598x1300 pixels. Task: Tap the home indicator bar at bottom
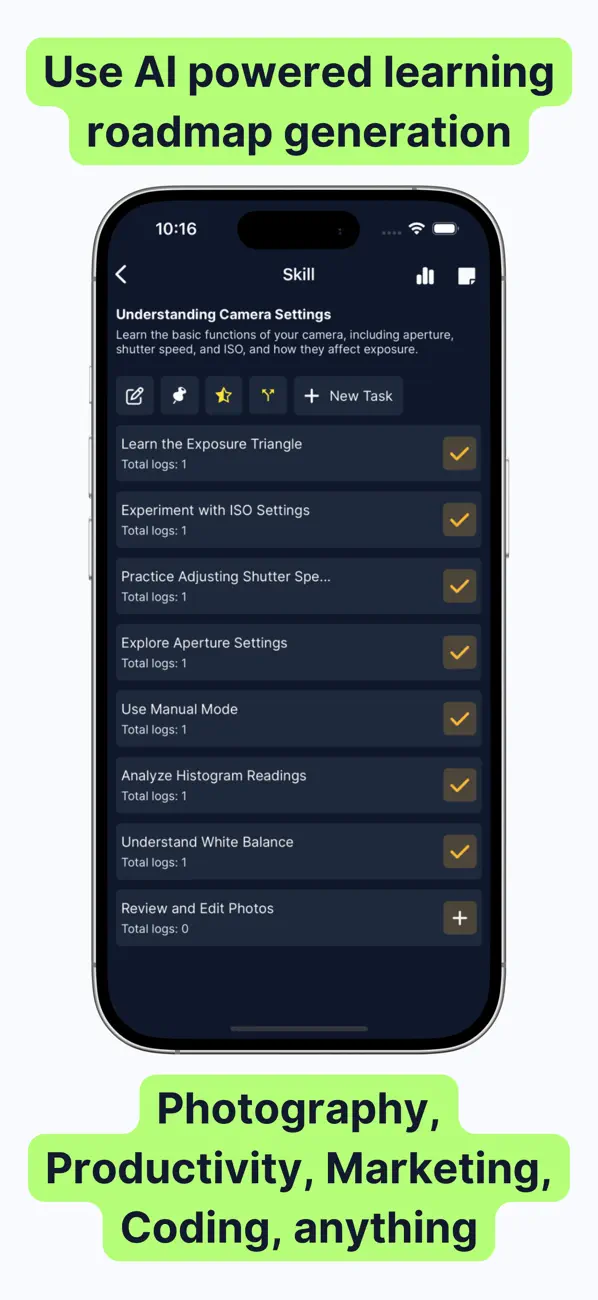(x=299, y=1028)
